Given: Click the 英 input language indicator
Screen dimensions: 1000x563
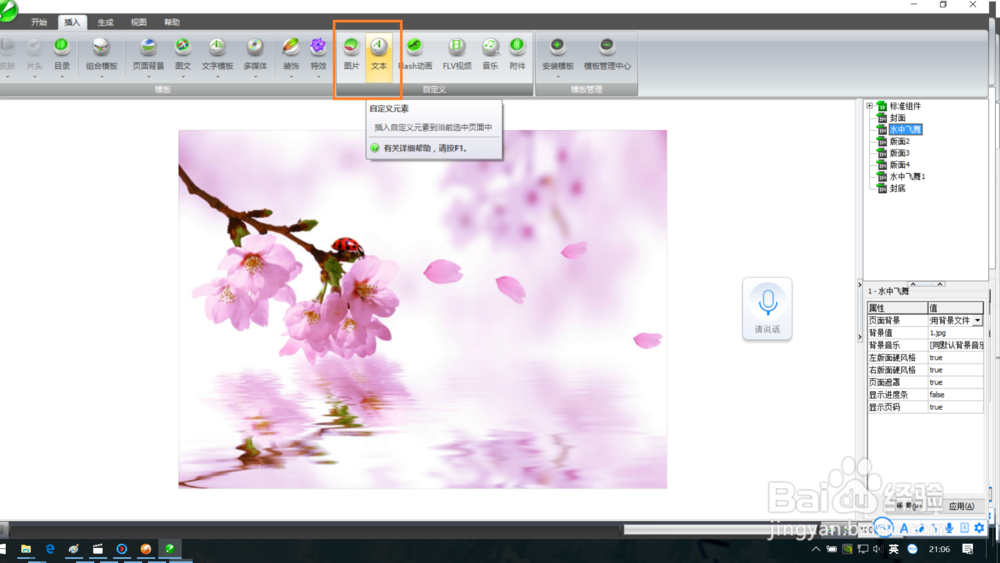Looking at the screenshot, I should pyautogui.click(x=893, y=549).
